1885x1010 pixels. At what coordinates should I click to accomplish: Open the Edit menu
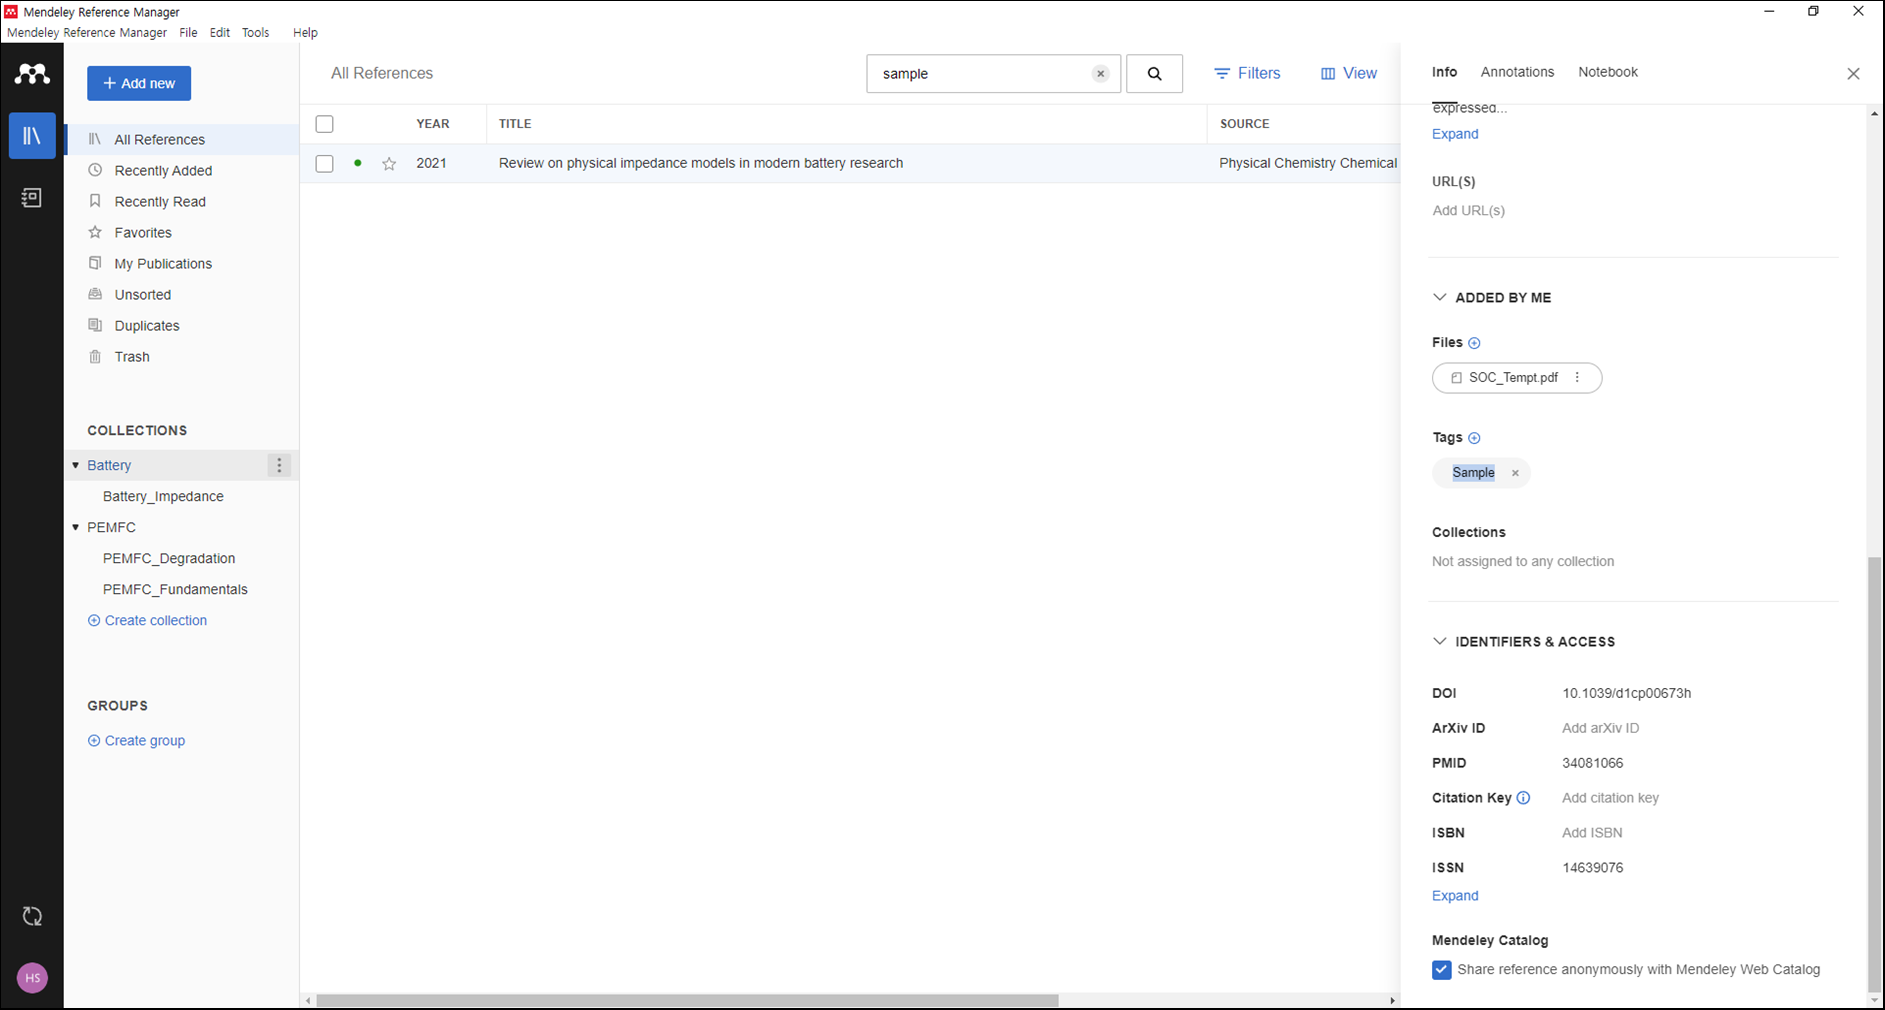coord(220,33)
